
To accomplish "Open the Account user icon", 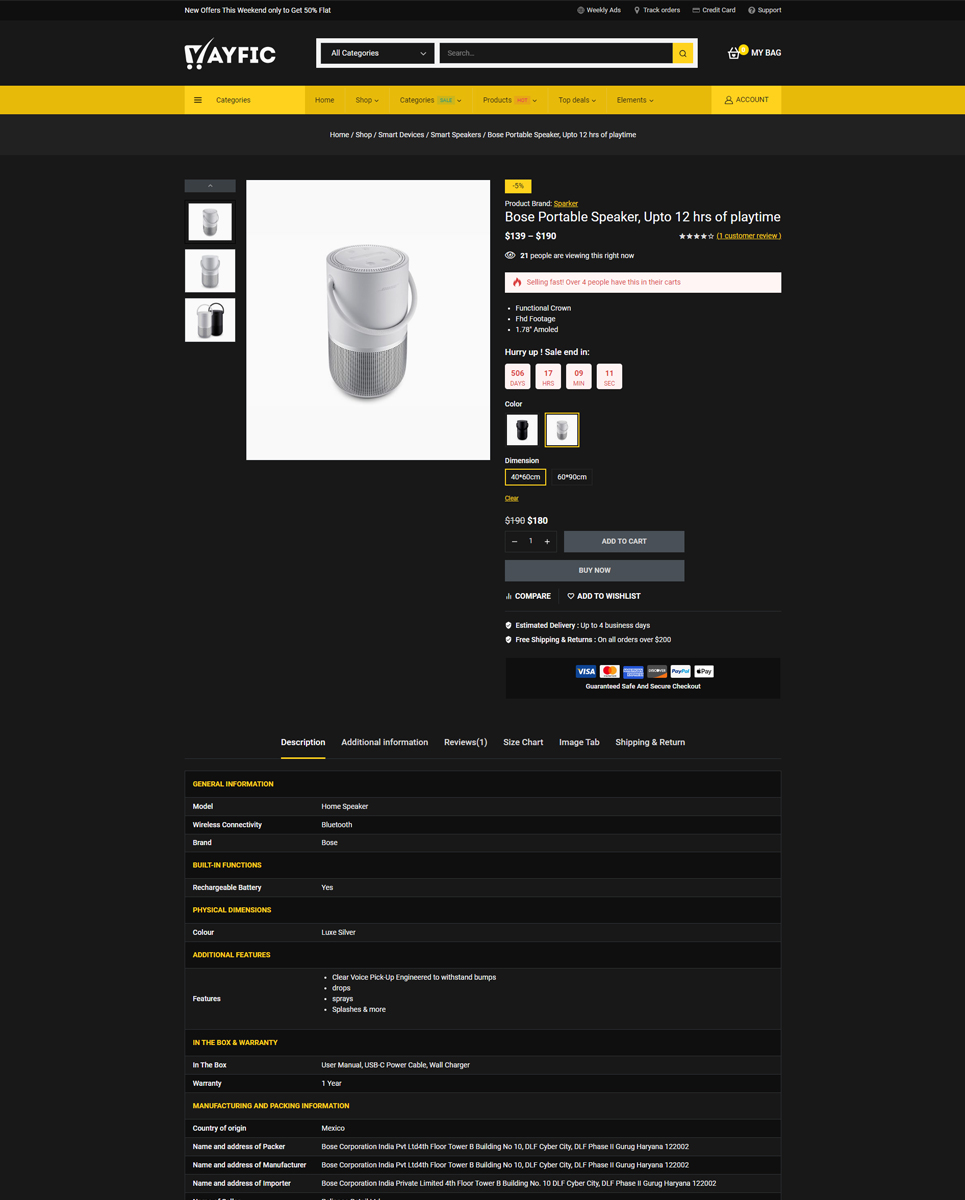I will point(729,100).
